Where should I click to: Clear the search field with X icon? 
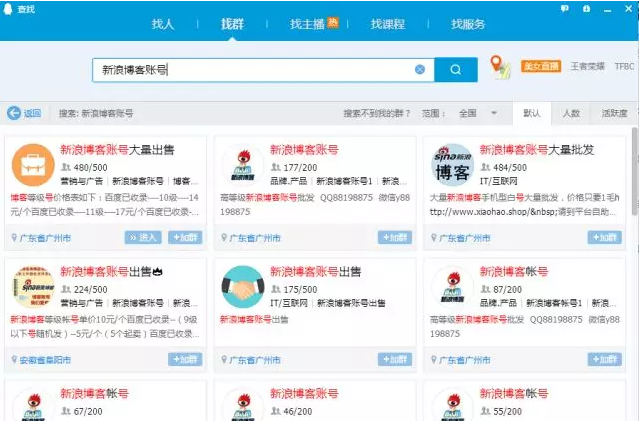(x=420, y=70)
